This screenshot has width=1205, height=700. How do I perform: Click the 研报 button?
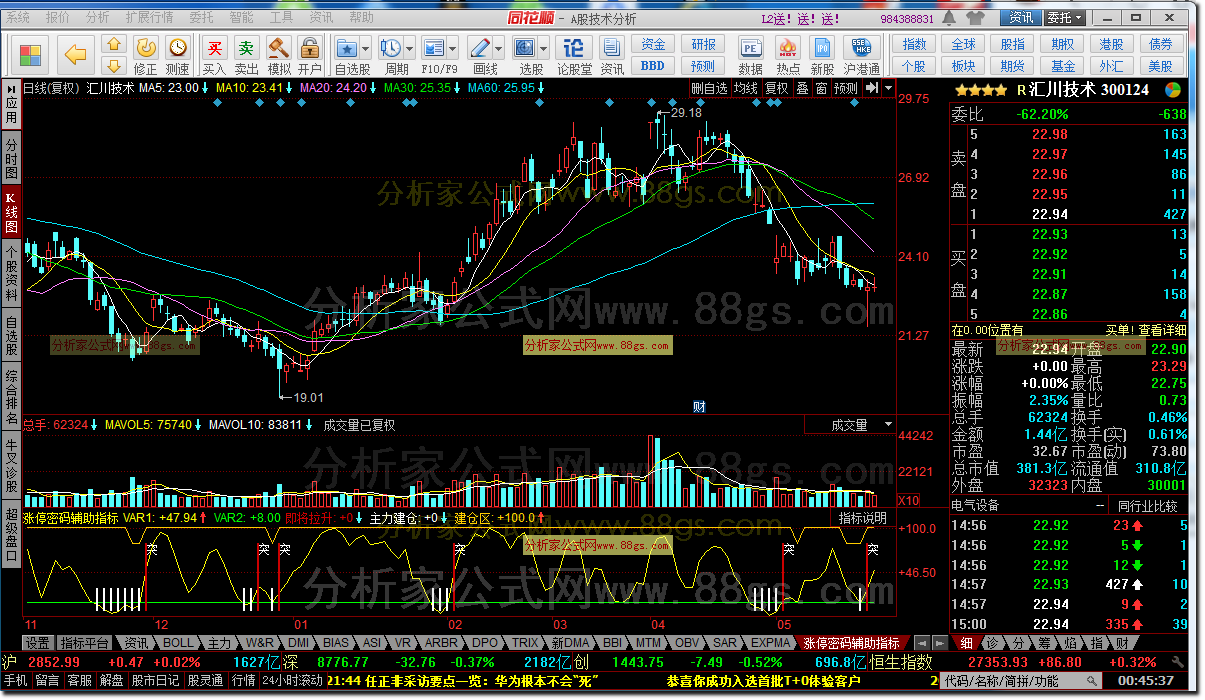tap(704, 45)
